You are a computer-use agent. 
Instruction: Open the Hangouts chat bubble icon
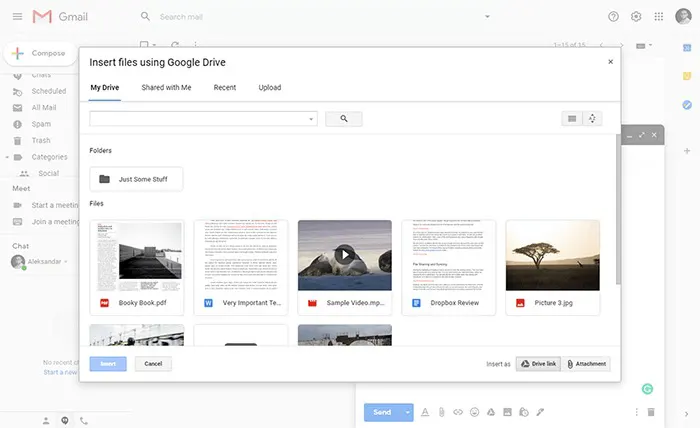point(65,420)
